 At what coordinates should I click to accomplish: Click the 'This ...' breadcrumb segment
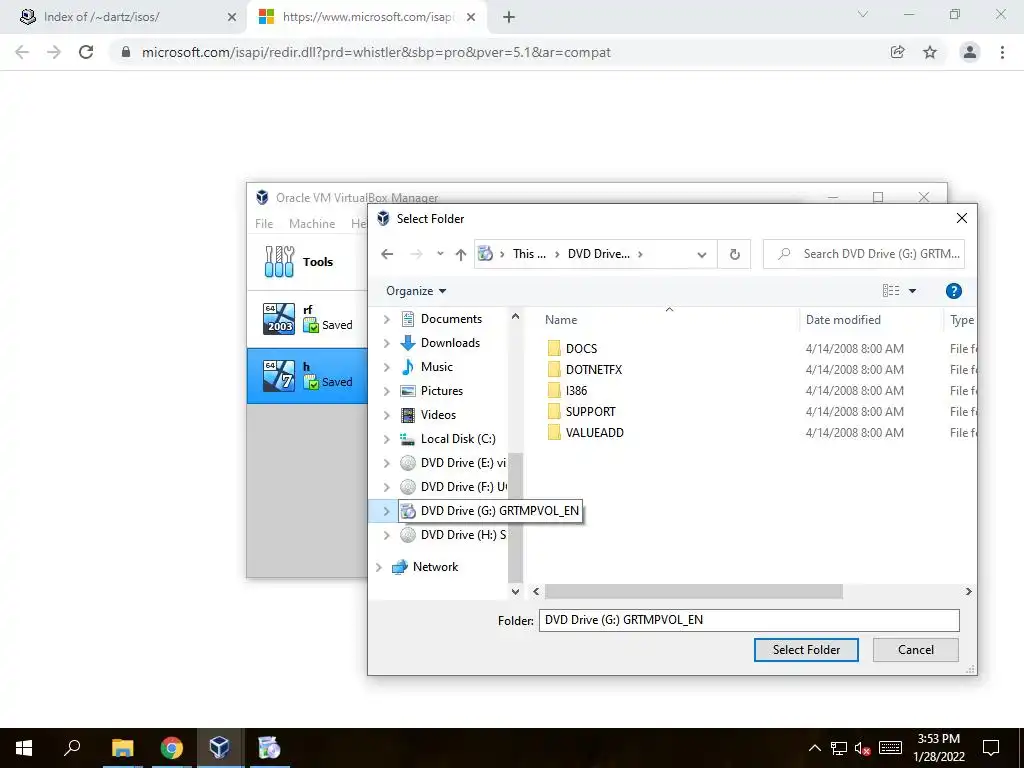tap(529, 254)
